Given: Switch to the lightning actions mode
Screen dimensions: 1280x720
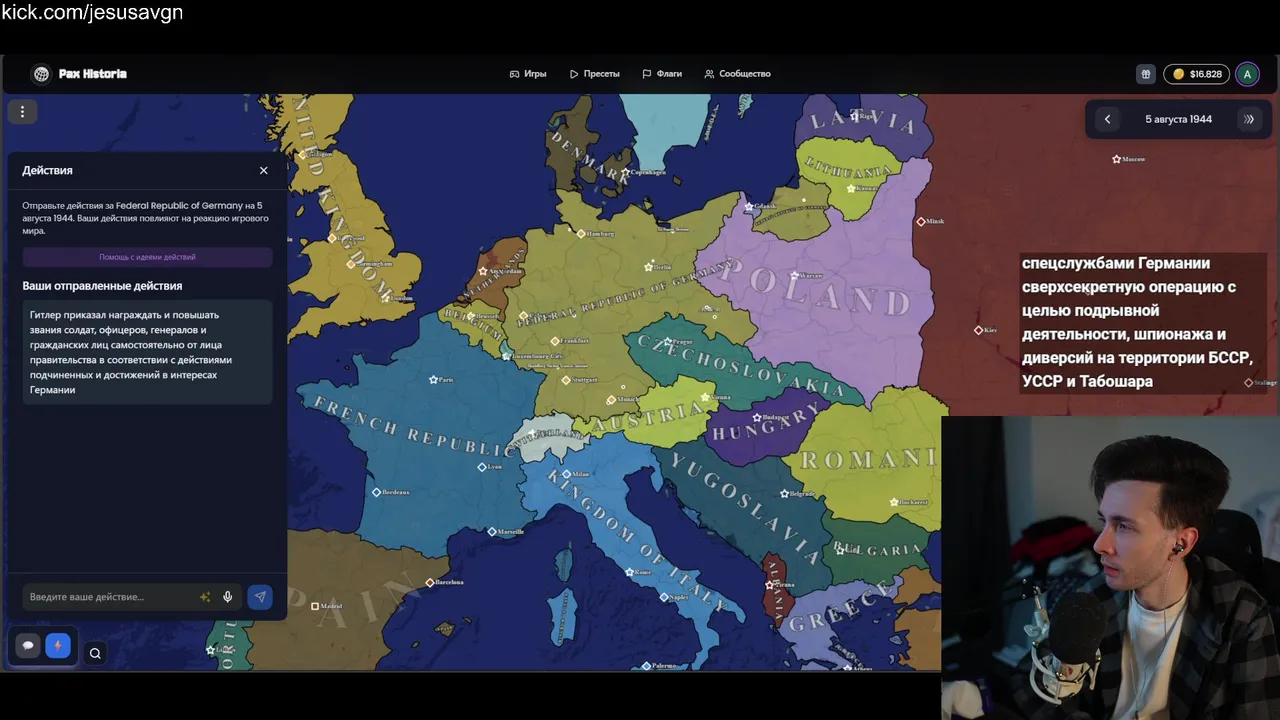Looking at the screenshot, I should coord(57,646).
